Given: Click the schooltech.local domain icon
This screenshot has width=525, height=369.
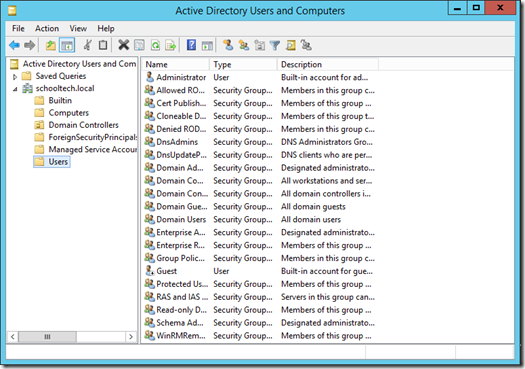Looking at the screenshot, I should [27, 88].
